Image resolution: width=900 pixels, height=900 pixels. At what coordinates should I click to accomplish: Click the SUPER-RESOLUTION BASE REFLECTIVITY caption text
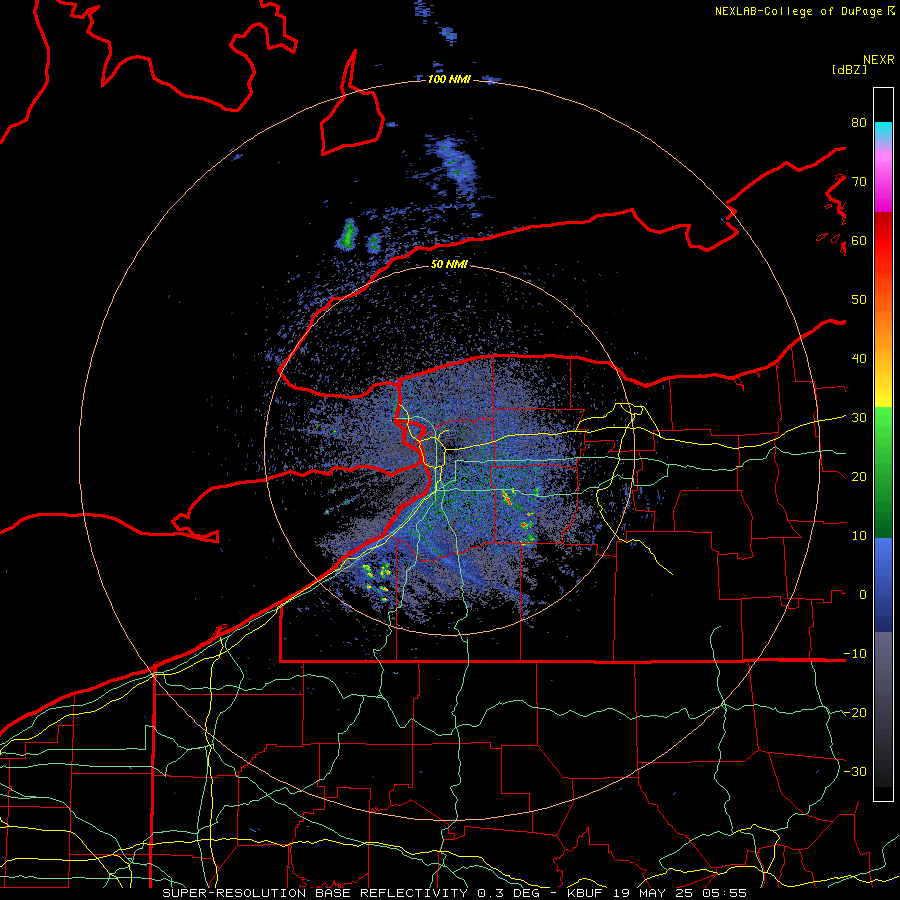[315, 893]
